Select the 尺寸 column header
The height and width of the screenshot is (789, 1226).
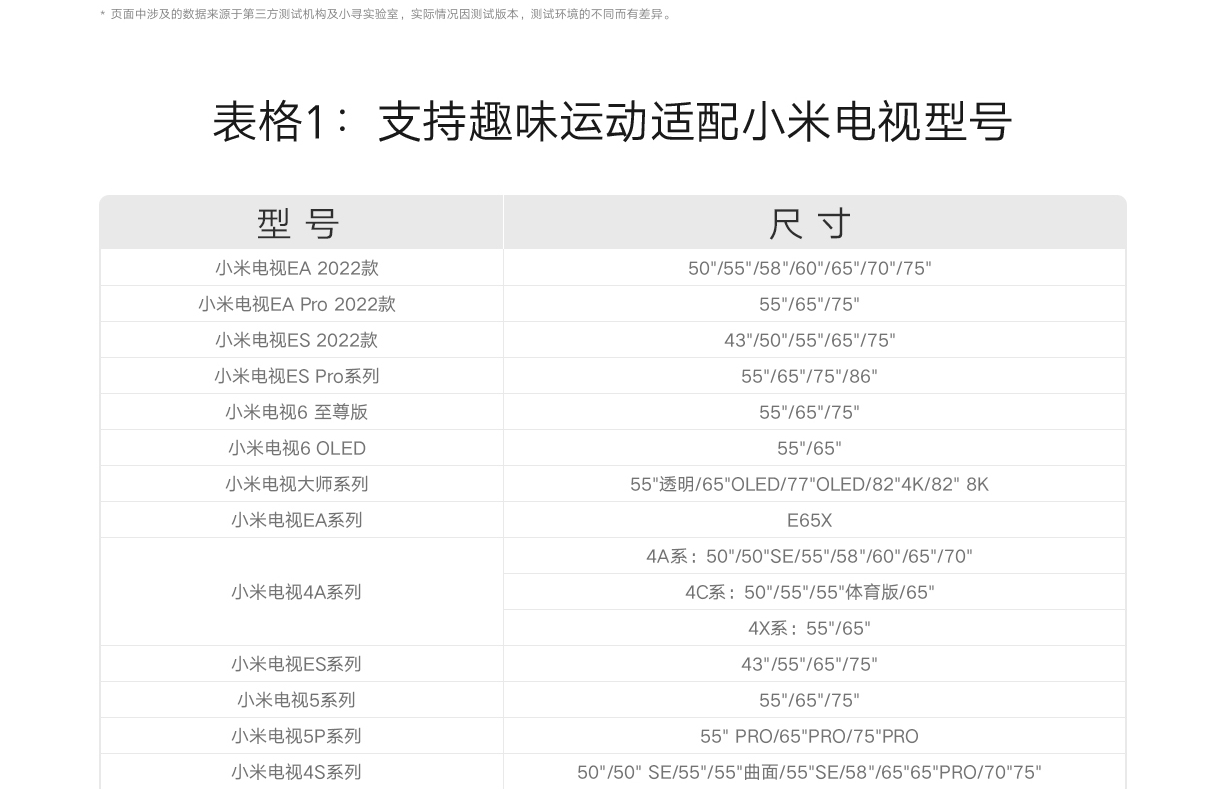(x=810, y=224)
